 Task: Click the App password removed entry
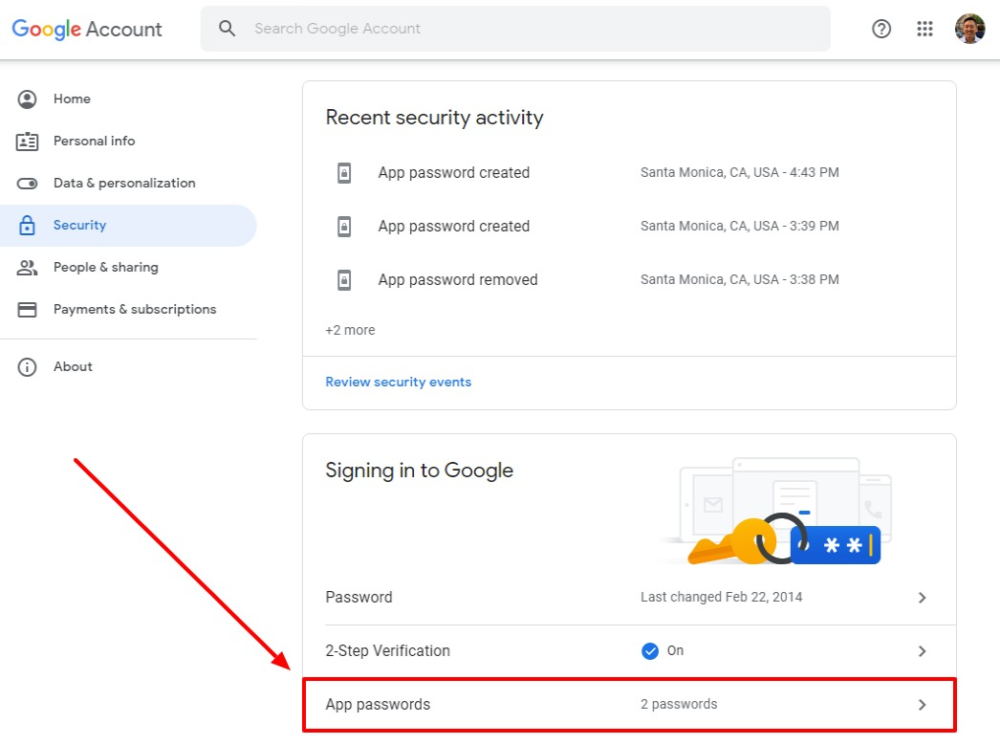[457, 280]
